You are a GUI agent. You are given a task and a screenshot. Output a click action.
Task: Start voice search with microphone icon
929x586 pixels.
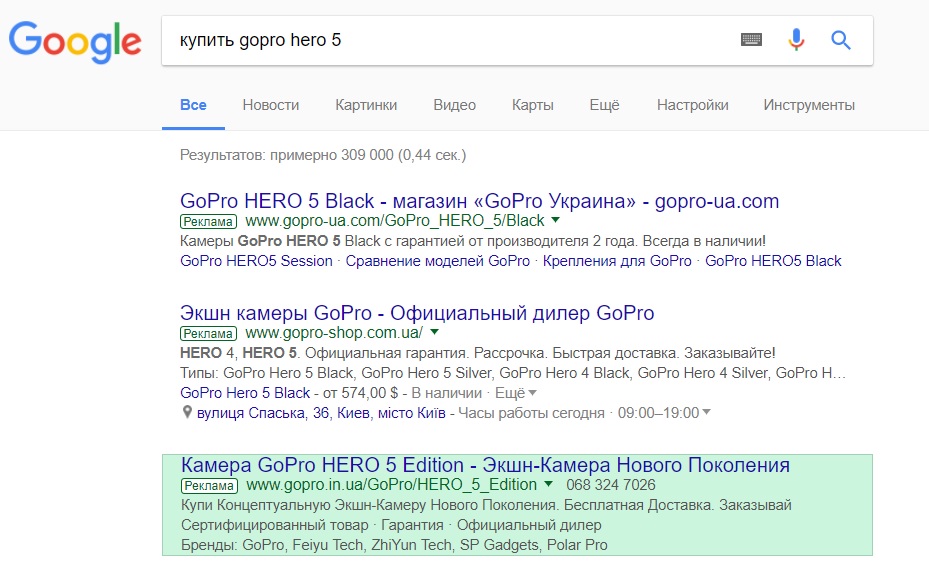(796, 40)
